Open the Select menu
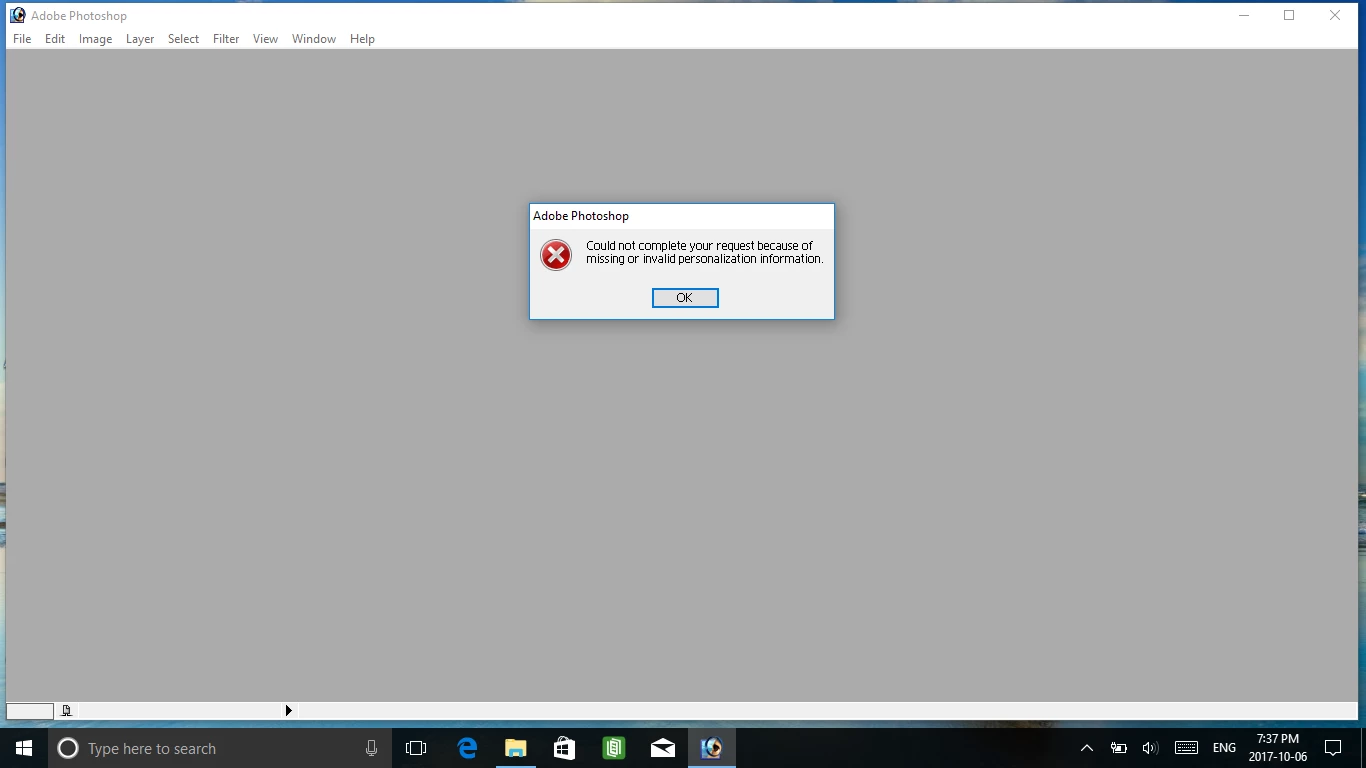The width and height of the screenshot is (1366, 768). (x=183, y=39)
